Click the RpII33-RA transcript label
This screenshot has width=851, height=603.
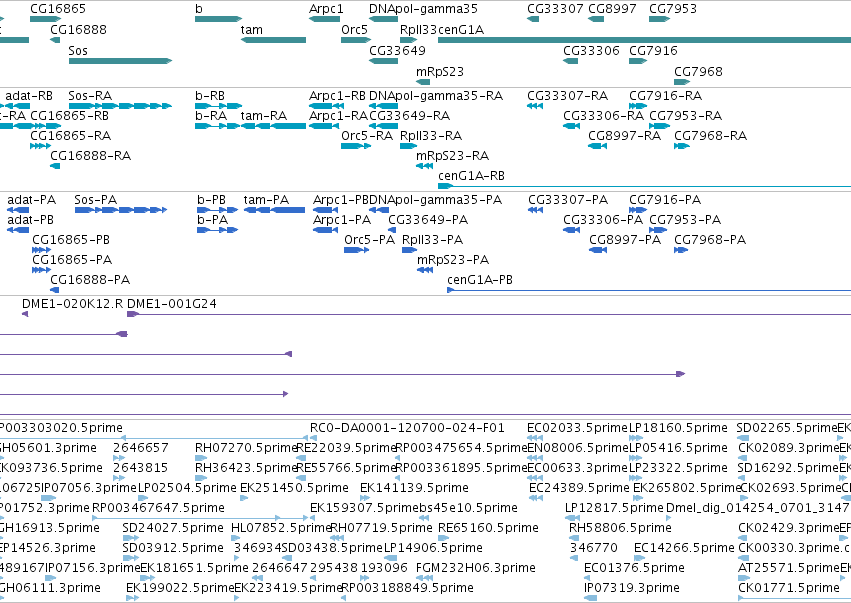431,136
